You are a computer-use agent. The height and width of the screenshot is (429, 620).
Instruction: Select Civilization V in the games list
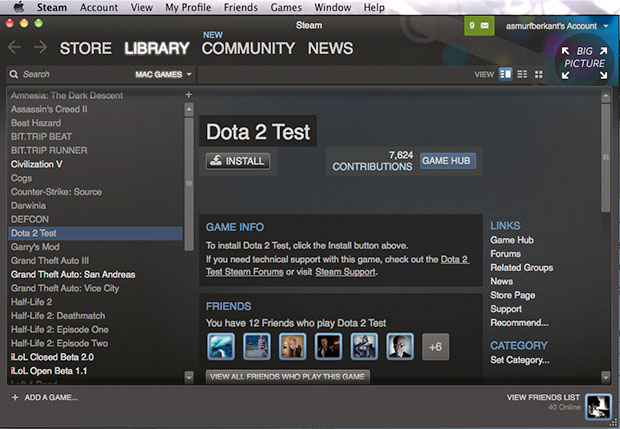pos(95,164)
